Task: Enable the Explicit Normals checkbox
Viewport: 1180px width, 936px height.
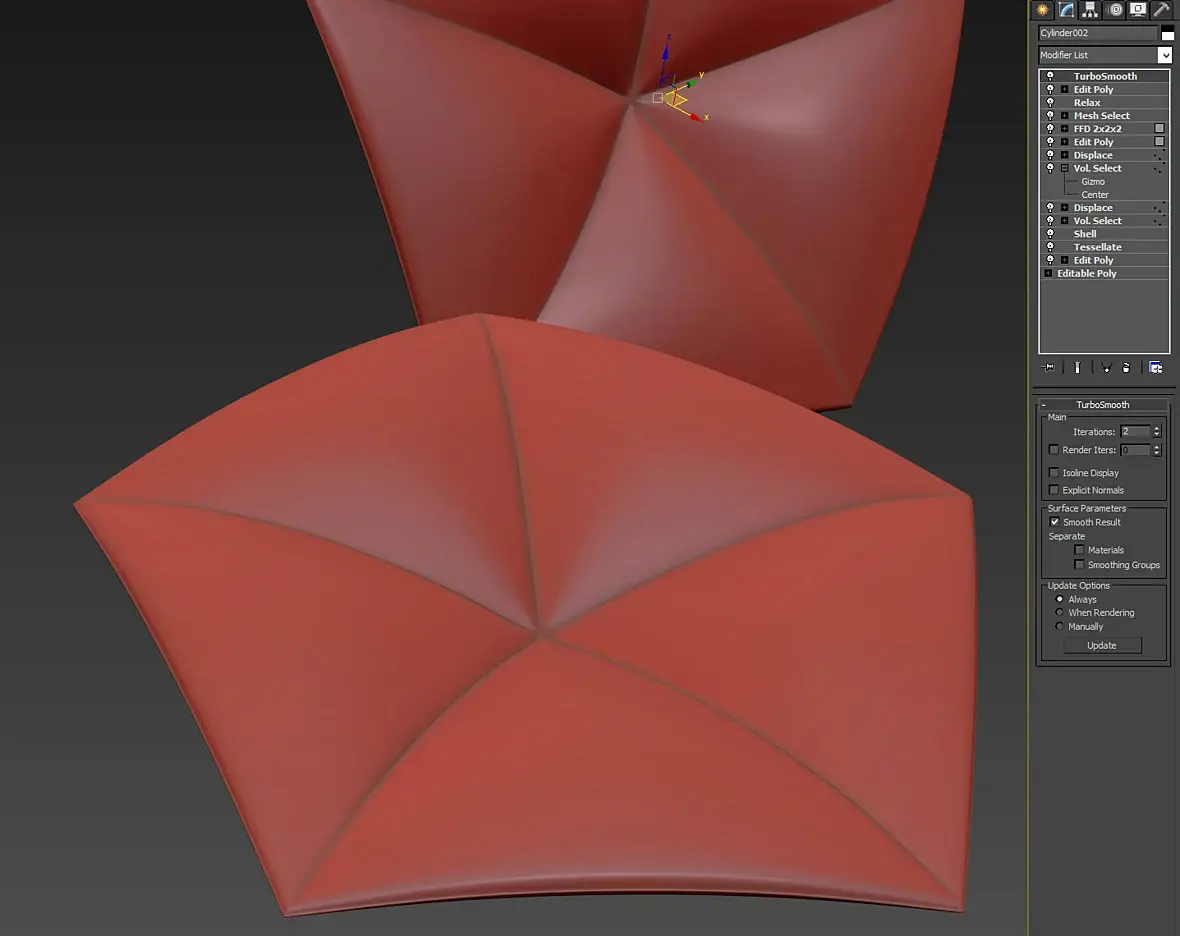Action: (1054, 490)
